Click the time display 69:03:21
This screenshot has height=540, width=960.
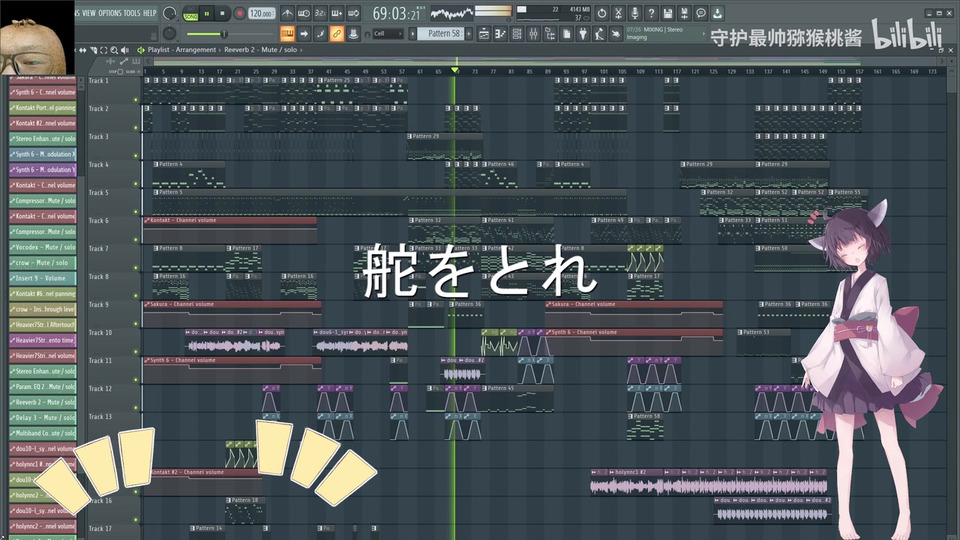397,13
